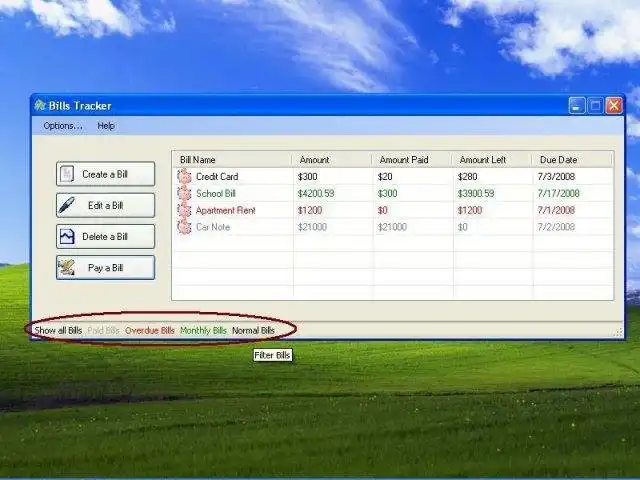
Task: Maximize the Bills Tracker window
Action: coord(595,106)
